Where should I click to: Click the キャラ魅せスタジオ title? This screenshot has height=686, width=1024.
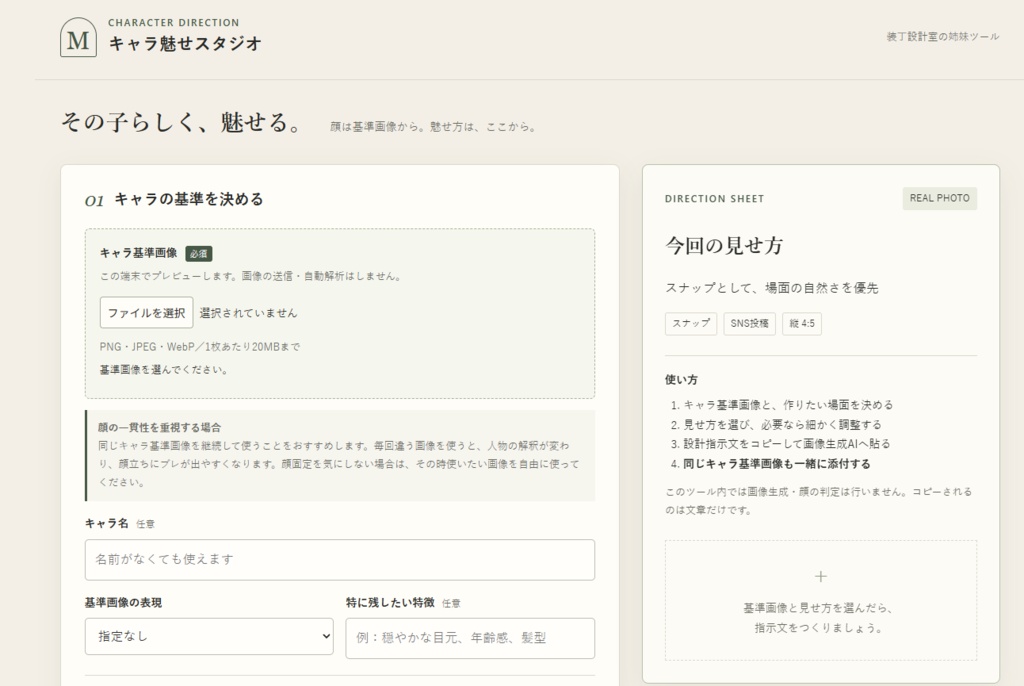coord(185,43)
